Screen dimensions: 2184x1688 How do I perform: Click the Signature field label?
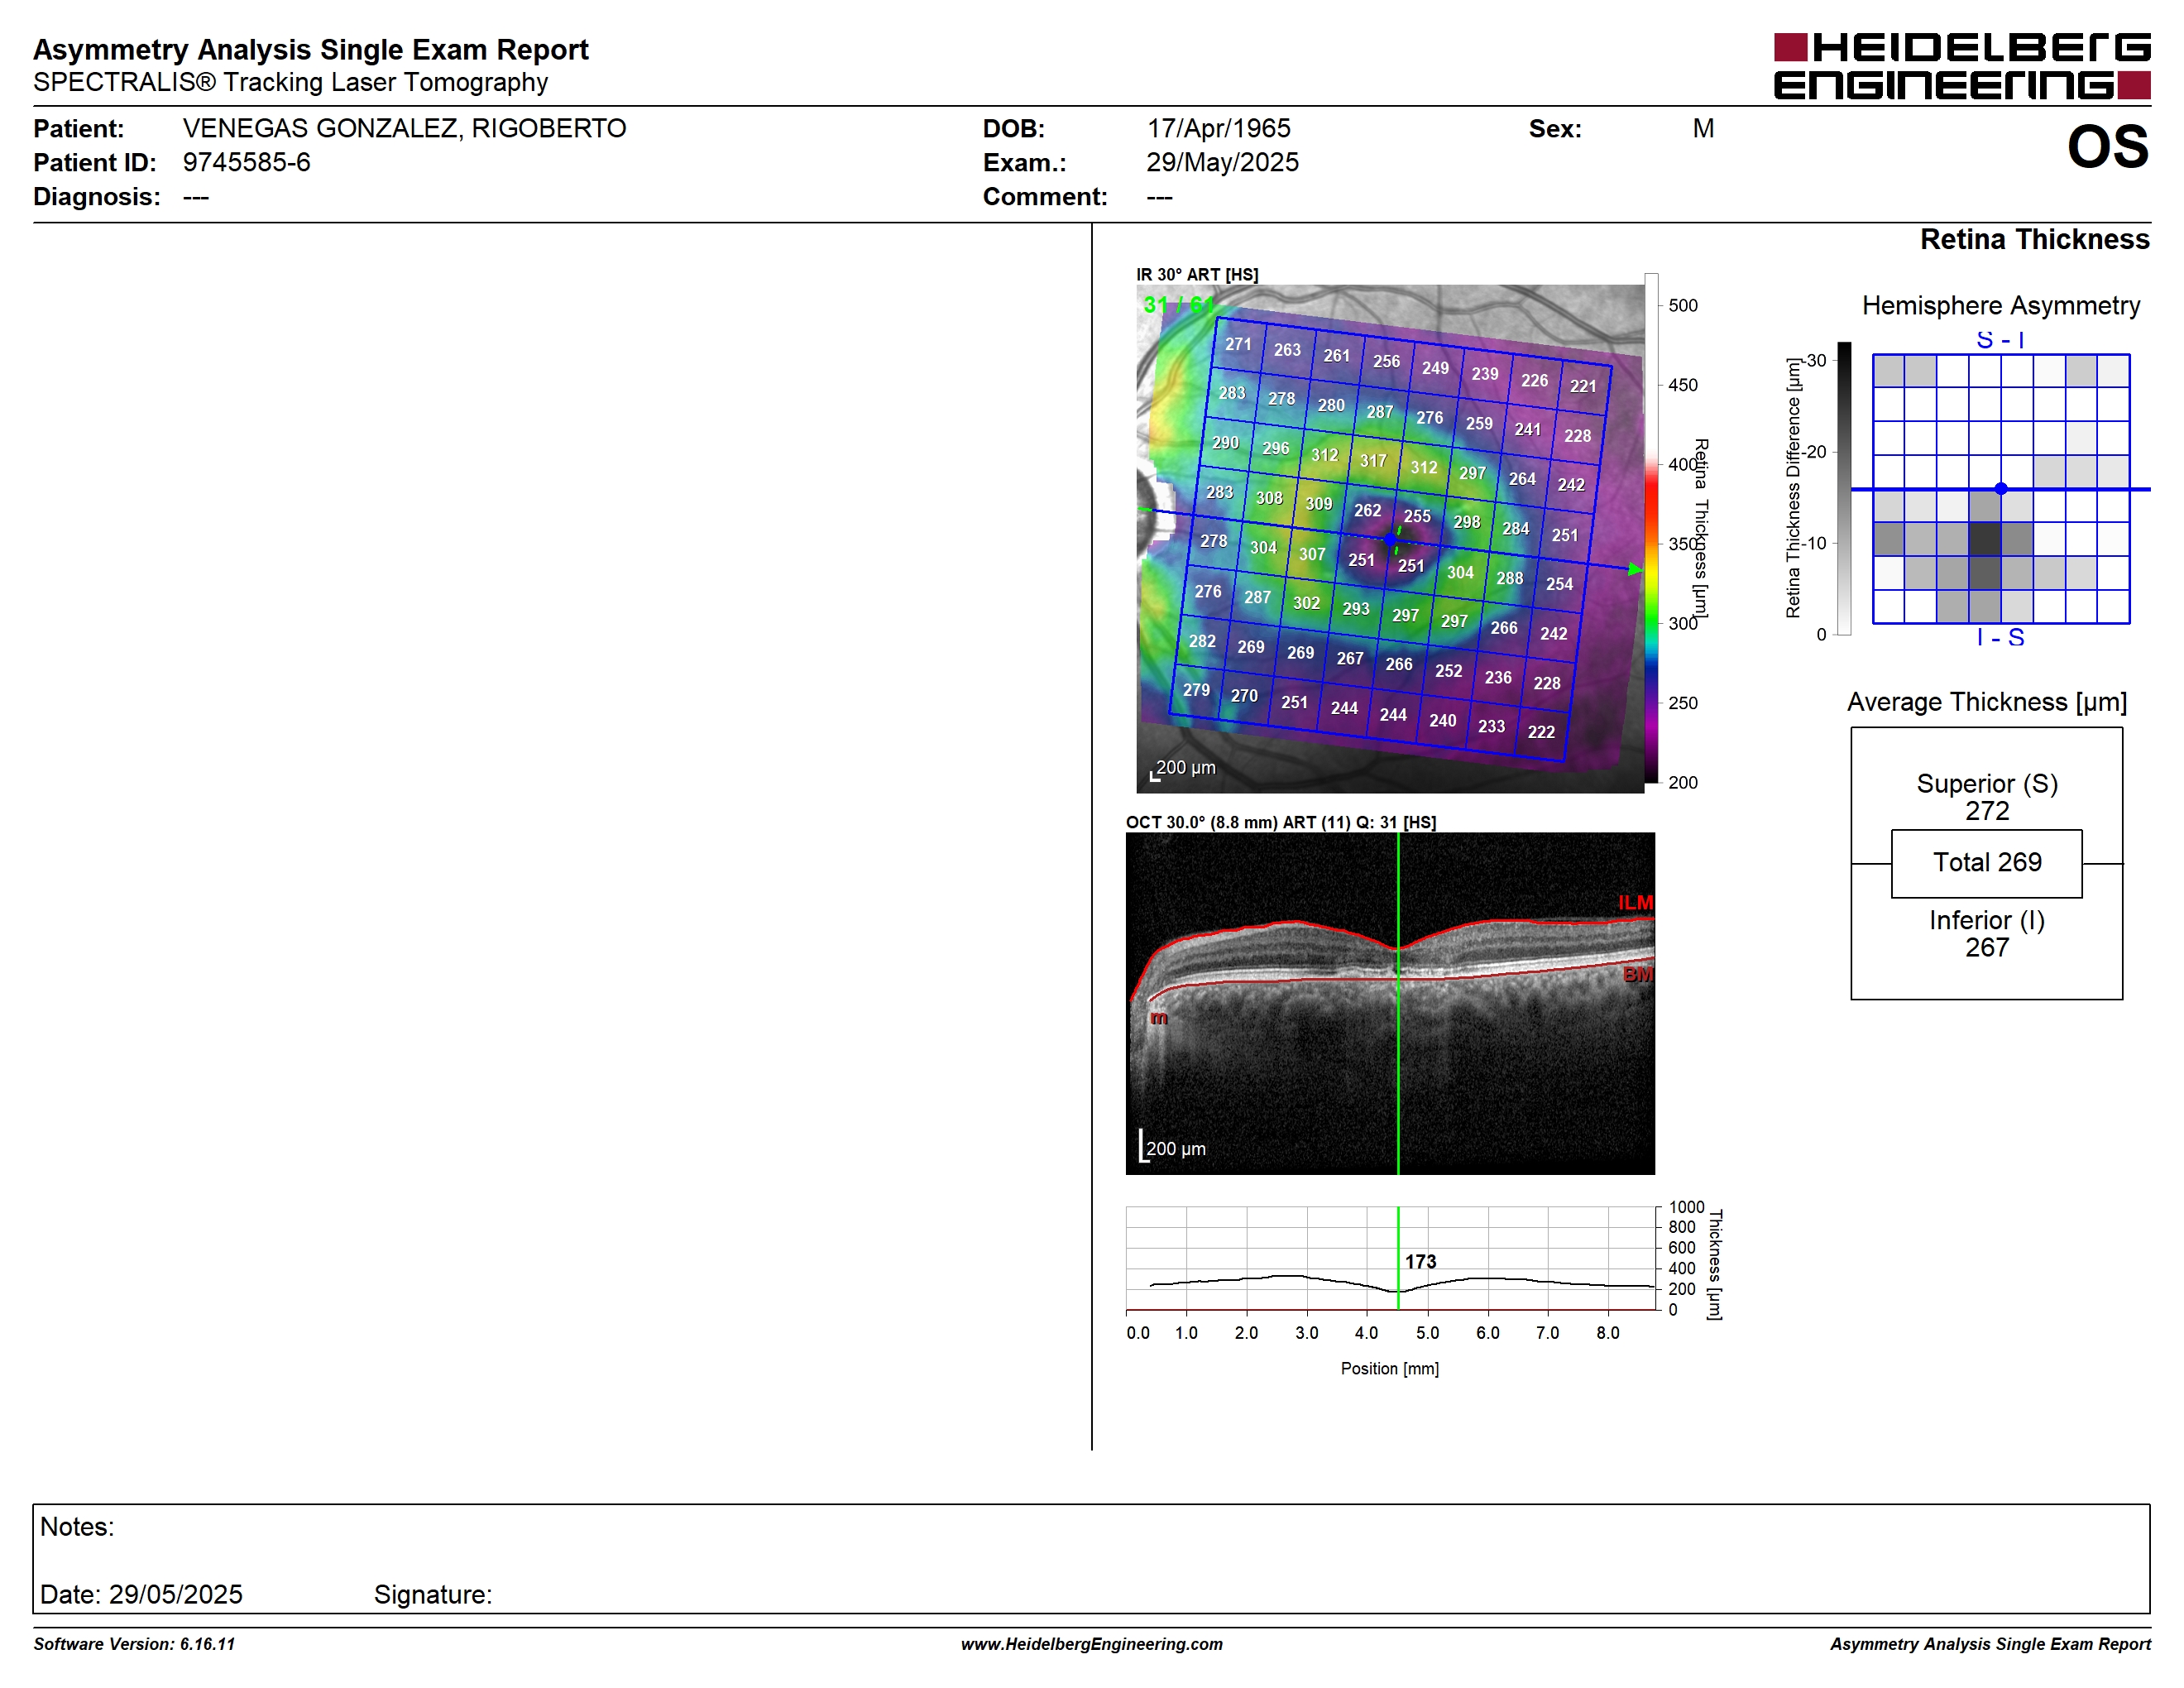point(433,1594)
